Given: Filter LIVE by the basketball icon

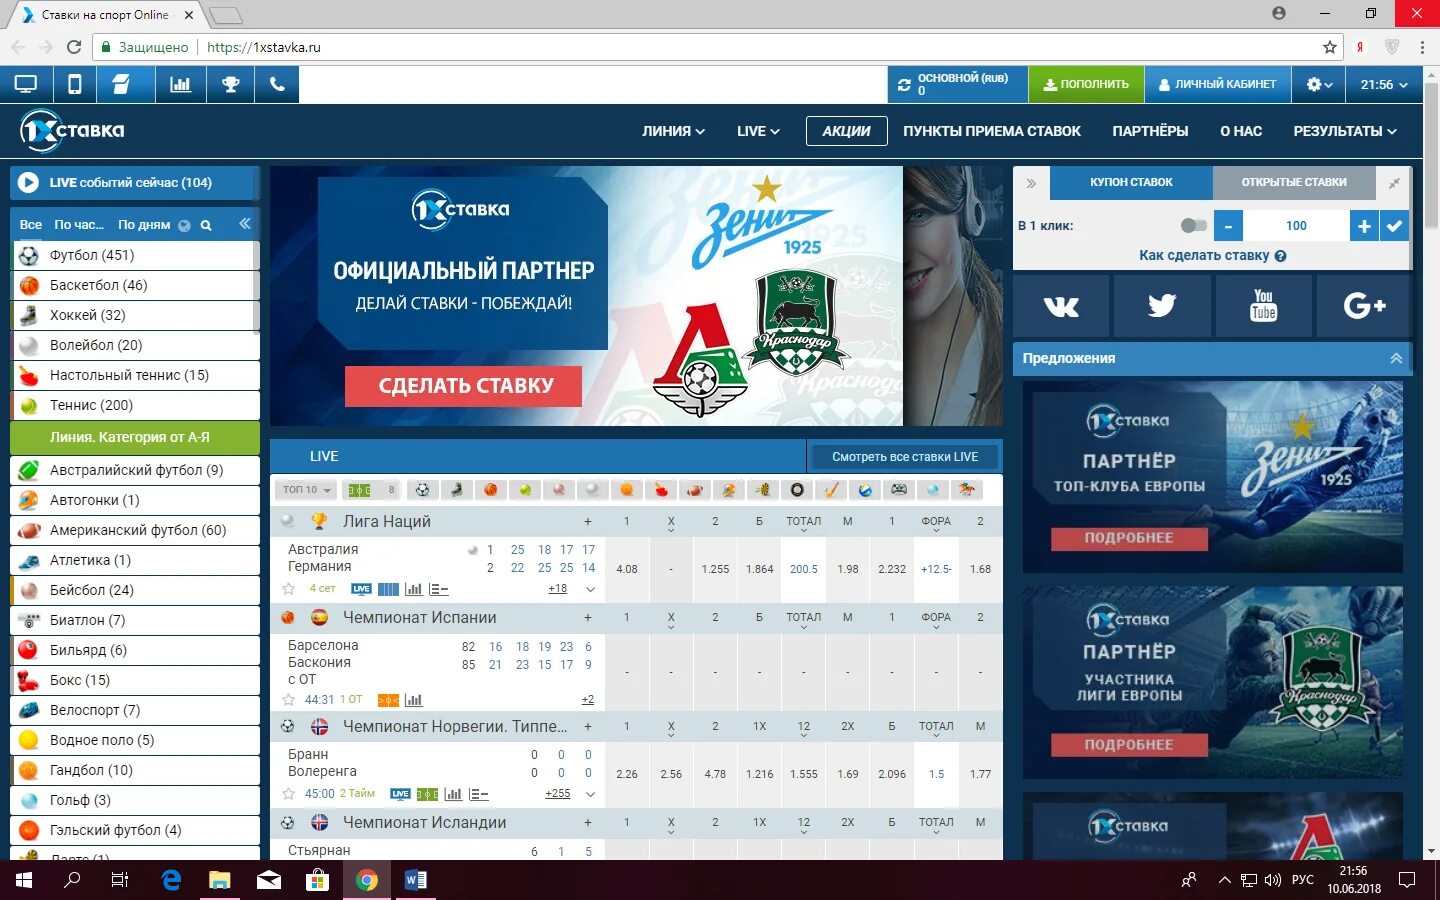Looking at the screenshot, I should click(491, 490).
